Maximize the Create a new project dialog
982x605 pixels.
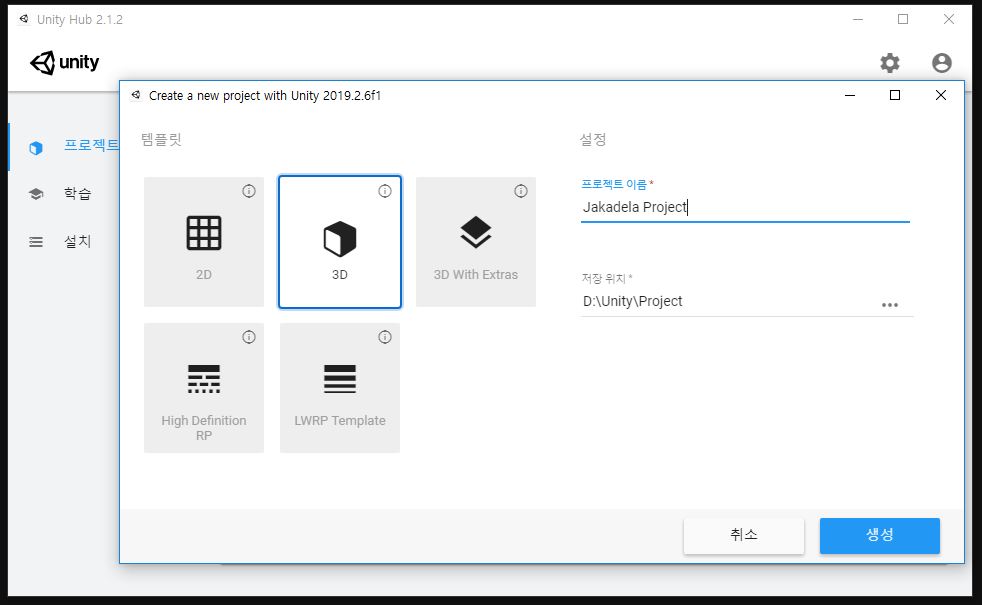pyautogui.click(x=894, y=95)
